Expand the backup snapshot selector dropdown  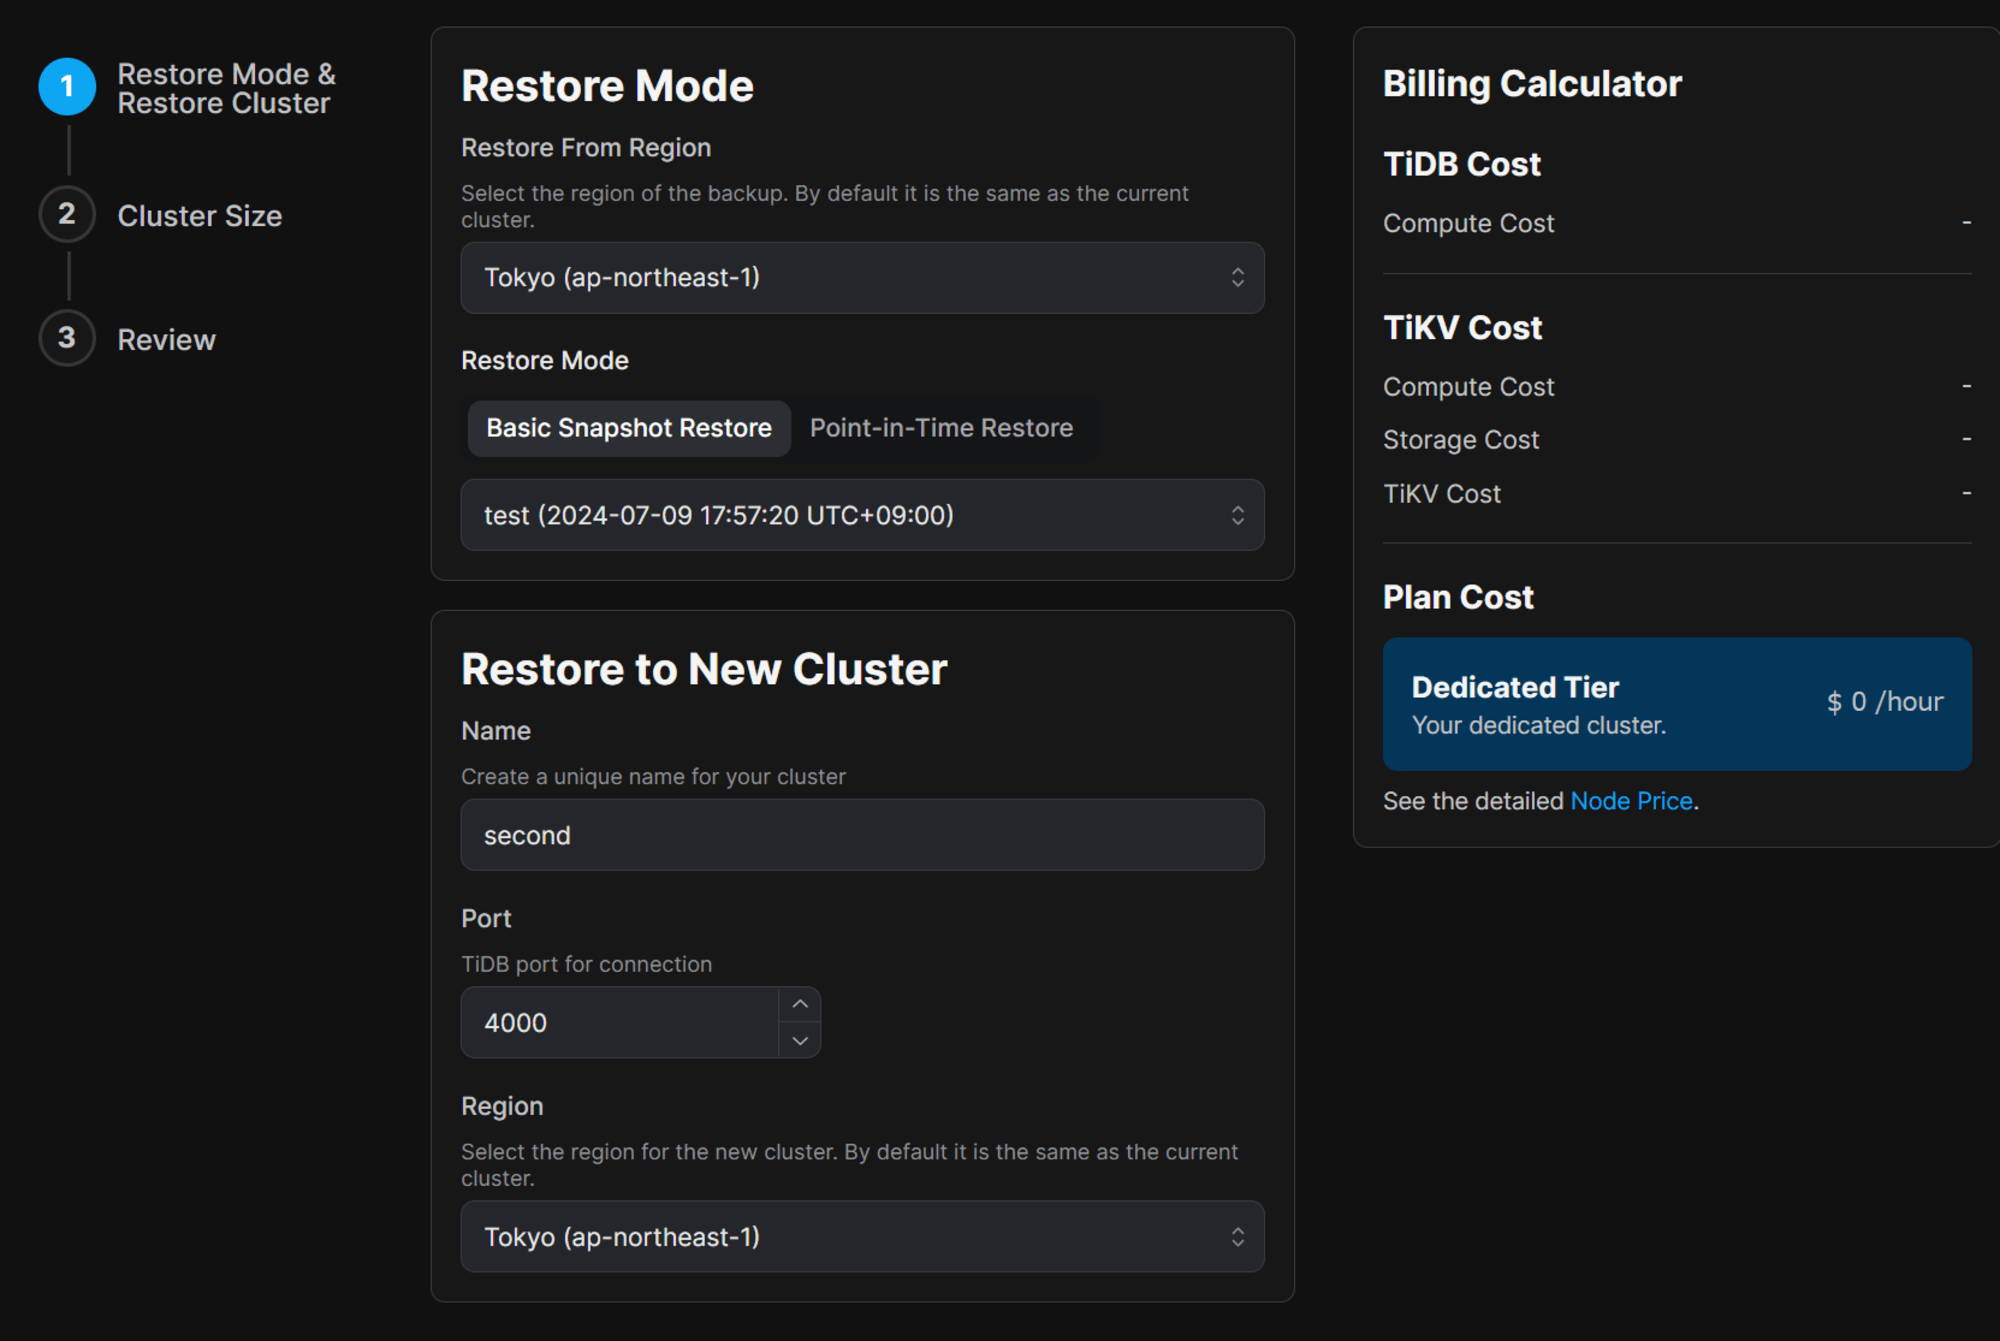[862, 515]
